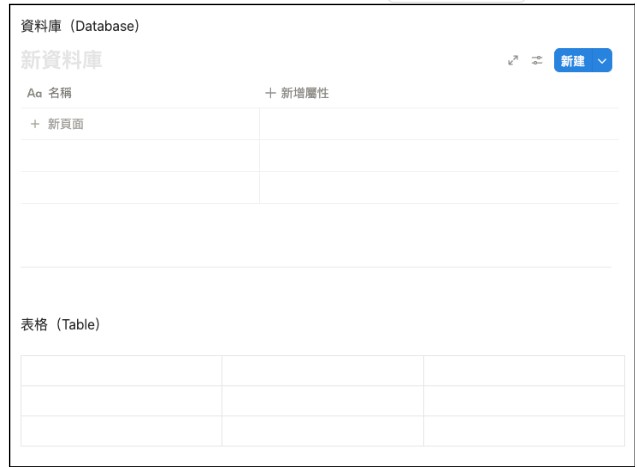Image resolution: width=637 pixels, height=467 pixels.
Task: Click the plus icon before 新頁面
Action: tap(35, 124)
